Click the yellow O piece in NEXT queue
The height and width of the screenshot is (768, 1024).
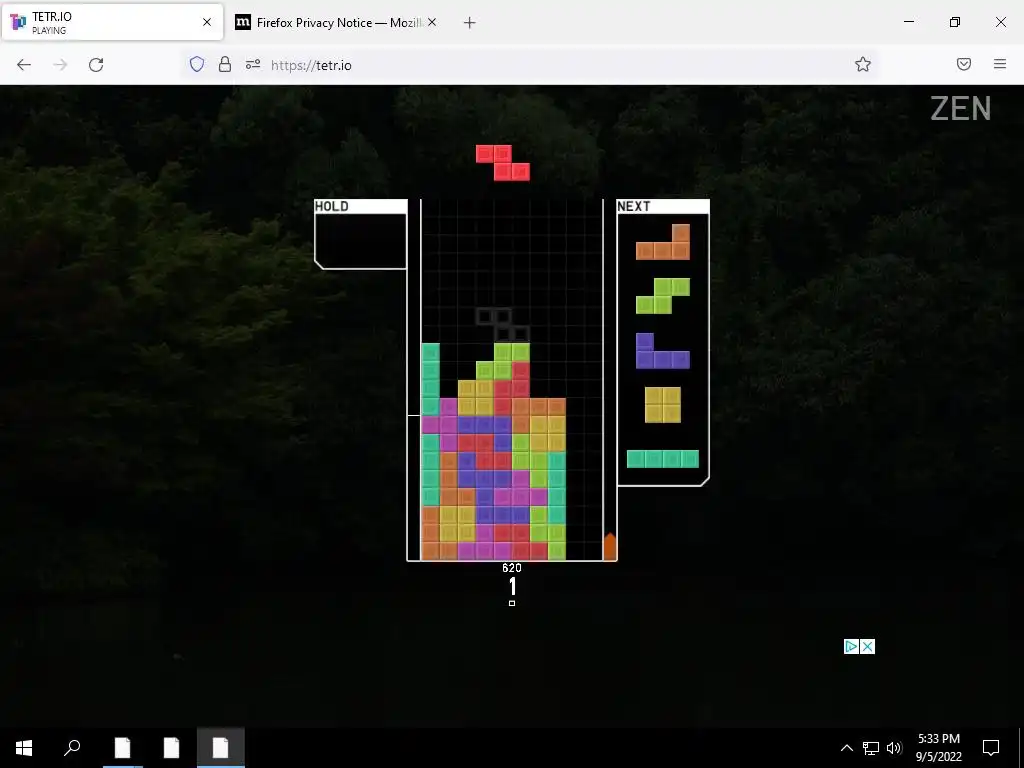click(x=663, y=405)
